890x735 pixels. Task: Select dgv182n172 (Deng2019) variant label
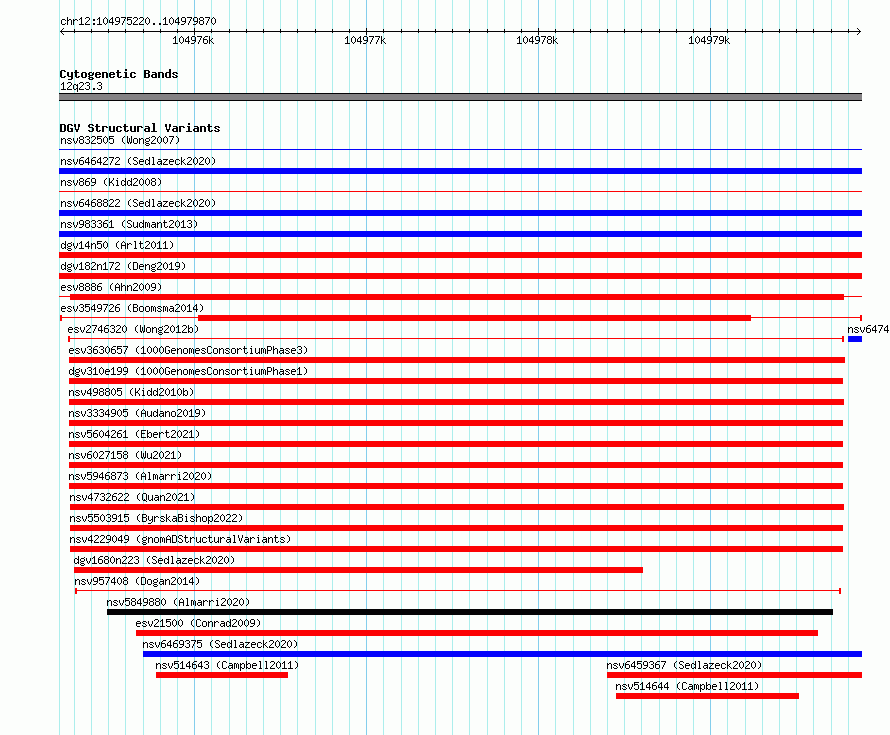pos(123,266)
